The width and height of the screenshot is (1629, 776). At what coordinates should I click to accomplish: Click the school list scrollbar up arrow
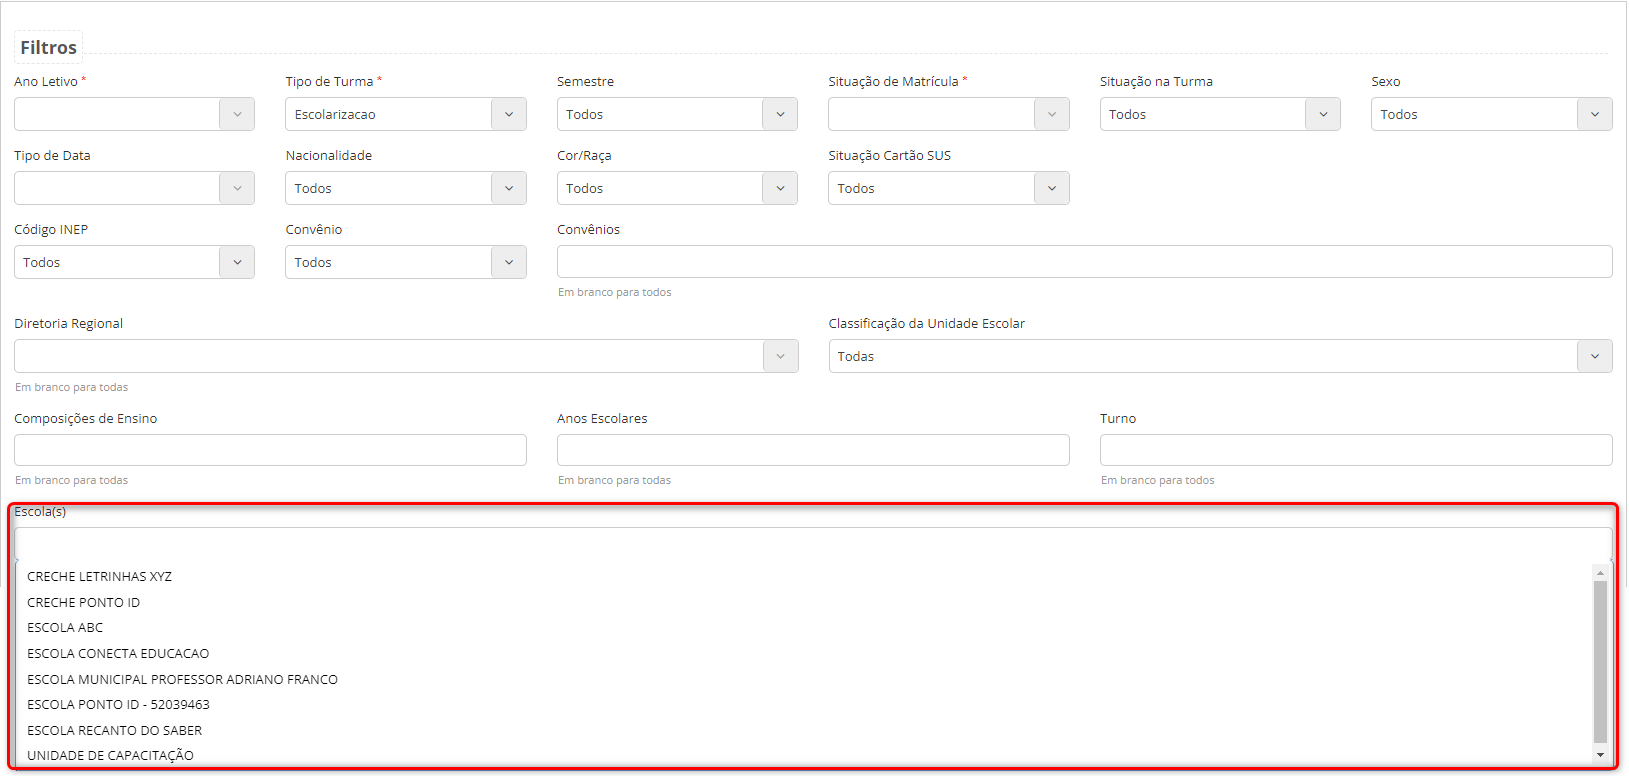point(1600,573)
